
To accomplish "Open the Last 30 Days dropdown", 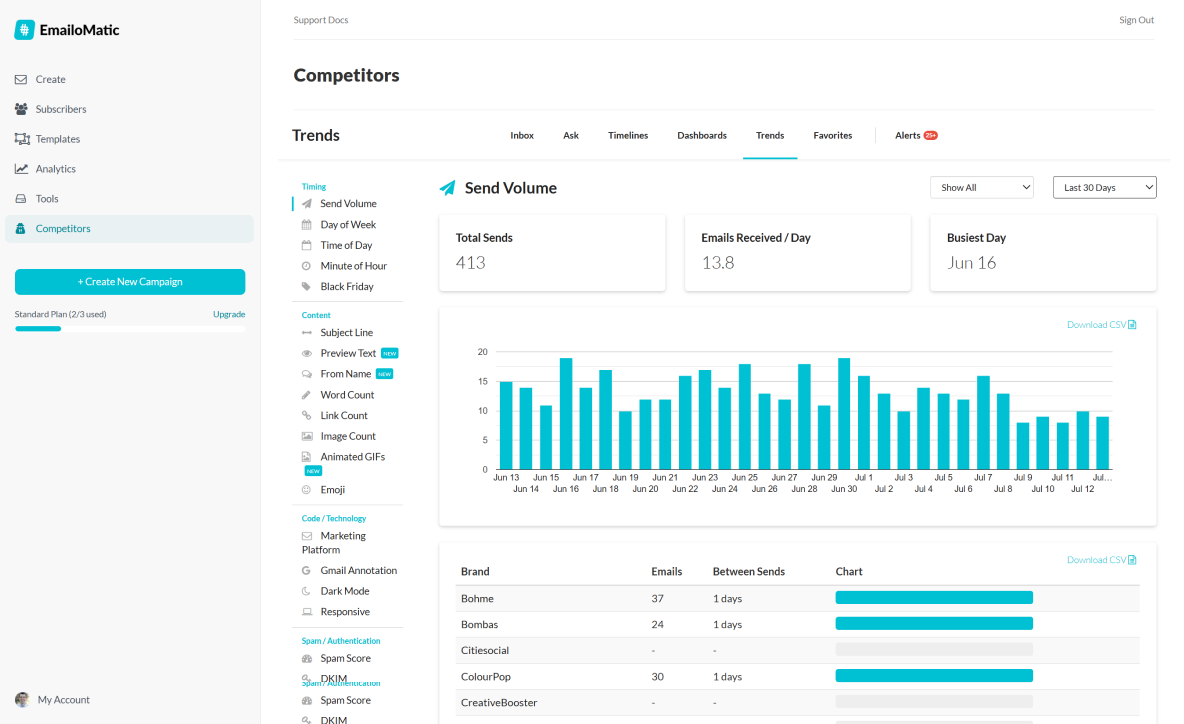I will [x=1105, y=187].
